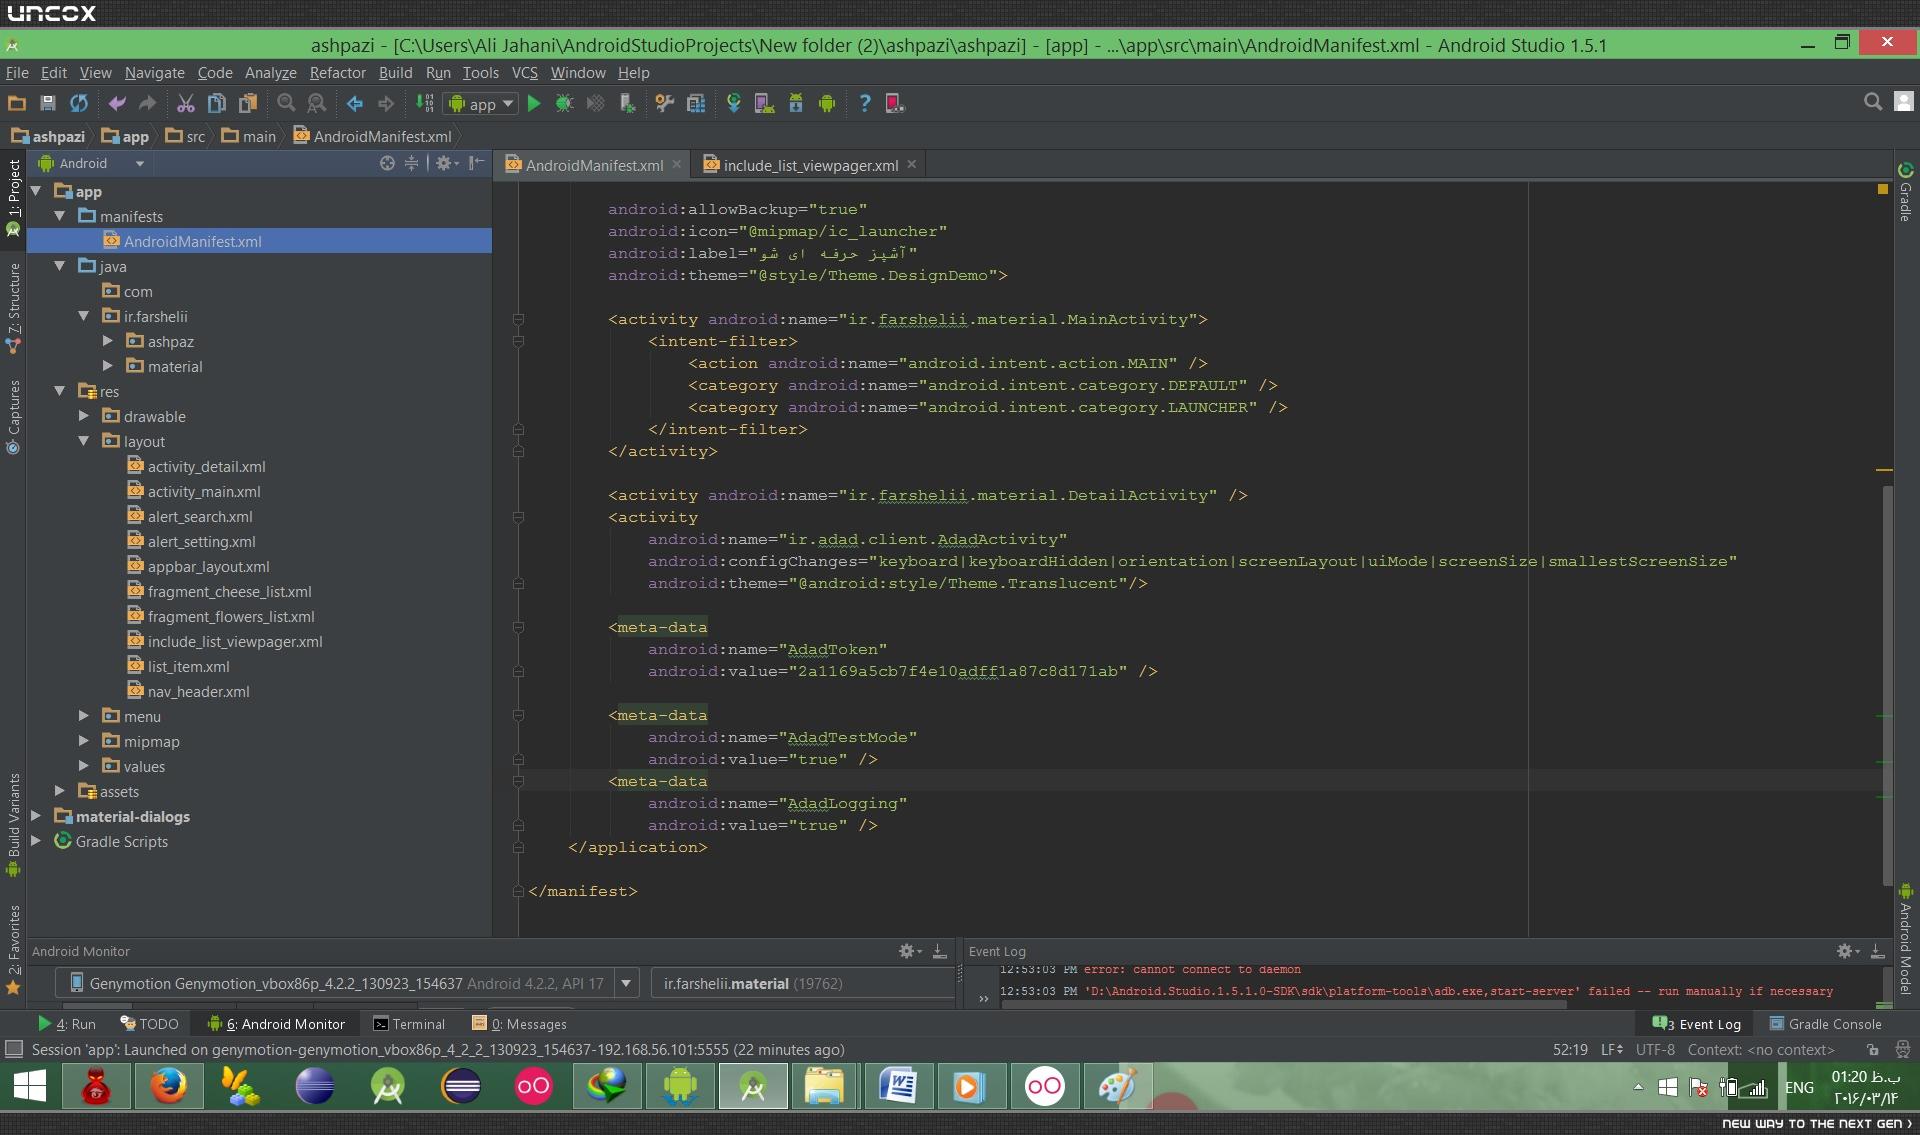1920x1135 pixels.
Task: Click the Help question mark icon
Action: (x=865, y=103)
